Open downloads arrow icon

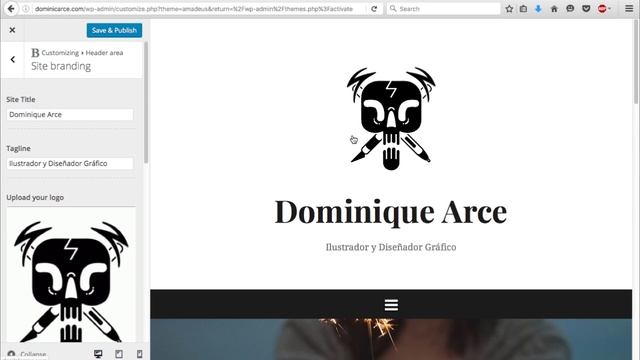pyautogui.click(x=538, y=9)
